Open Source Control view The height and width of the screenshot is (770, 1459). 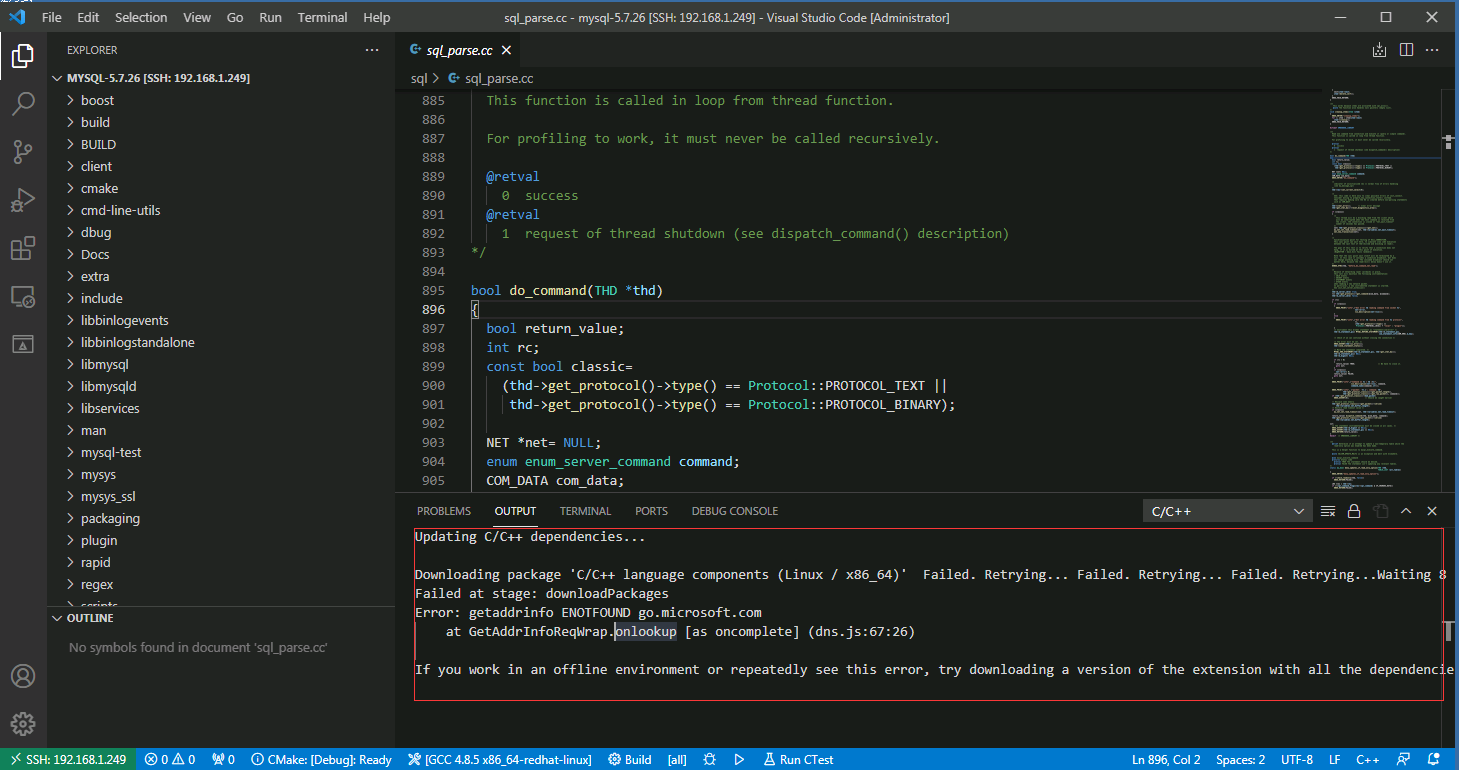(x=23, y=152)
